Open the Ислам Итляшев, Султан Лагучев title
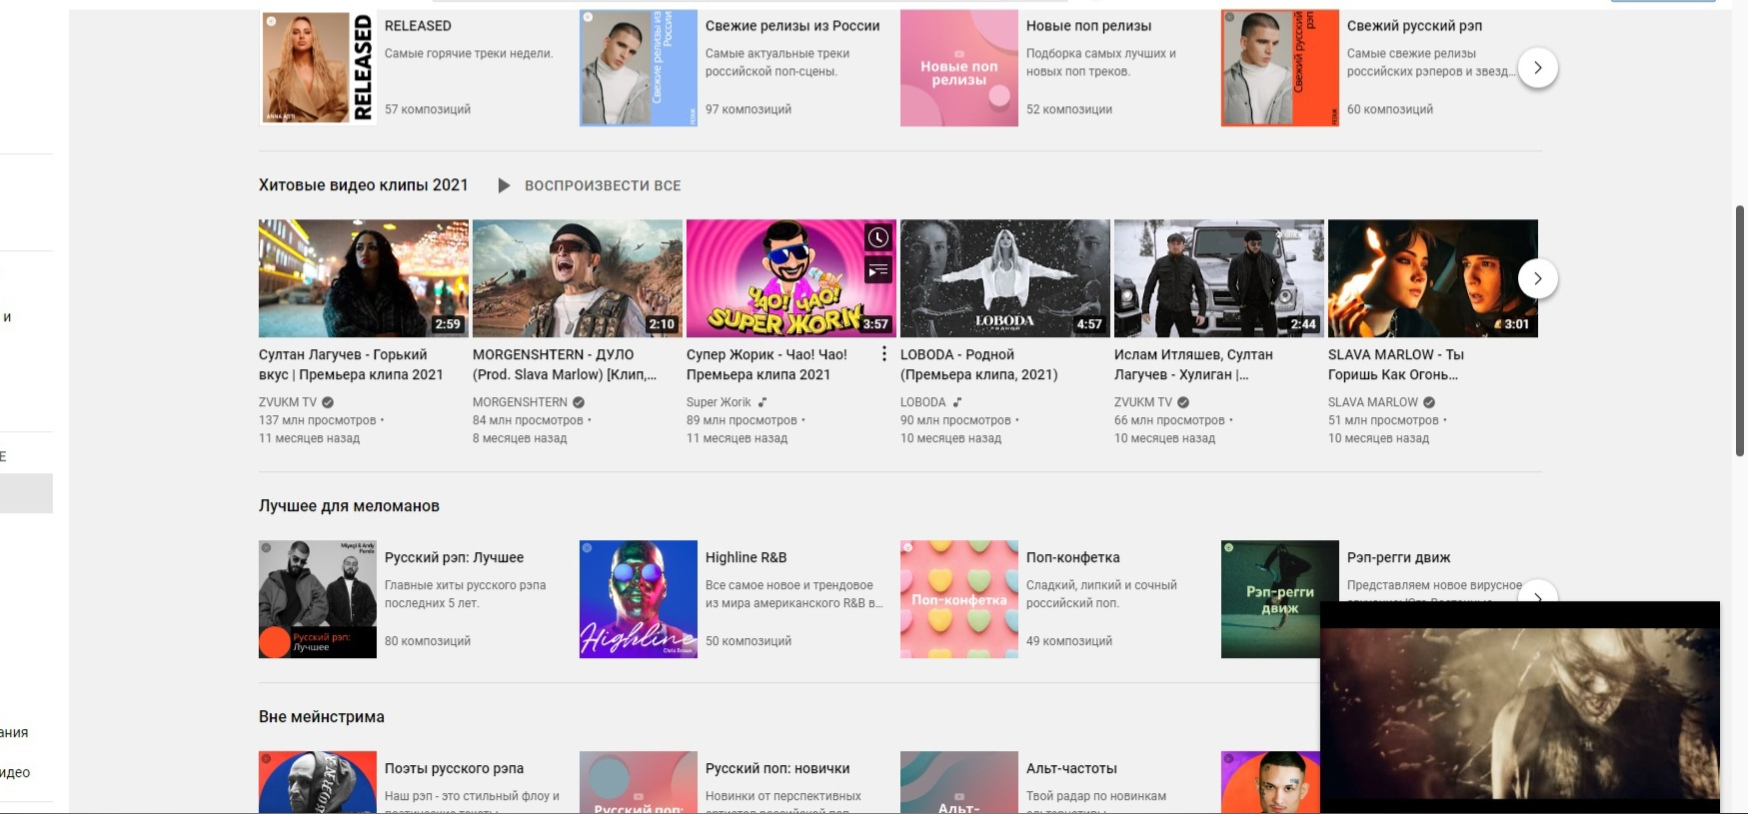The height and width of the screenshot is (814, 1748). tap(1194, 364)
